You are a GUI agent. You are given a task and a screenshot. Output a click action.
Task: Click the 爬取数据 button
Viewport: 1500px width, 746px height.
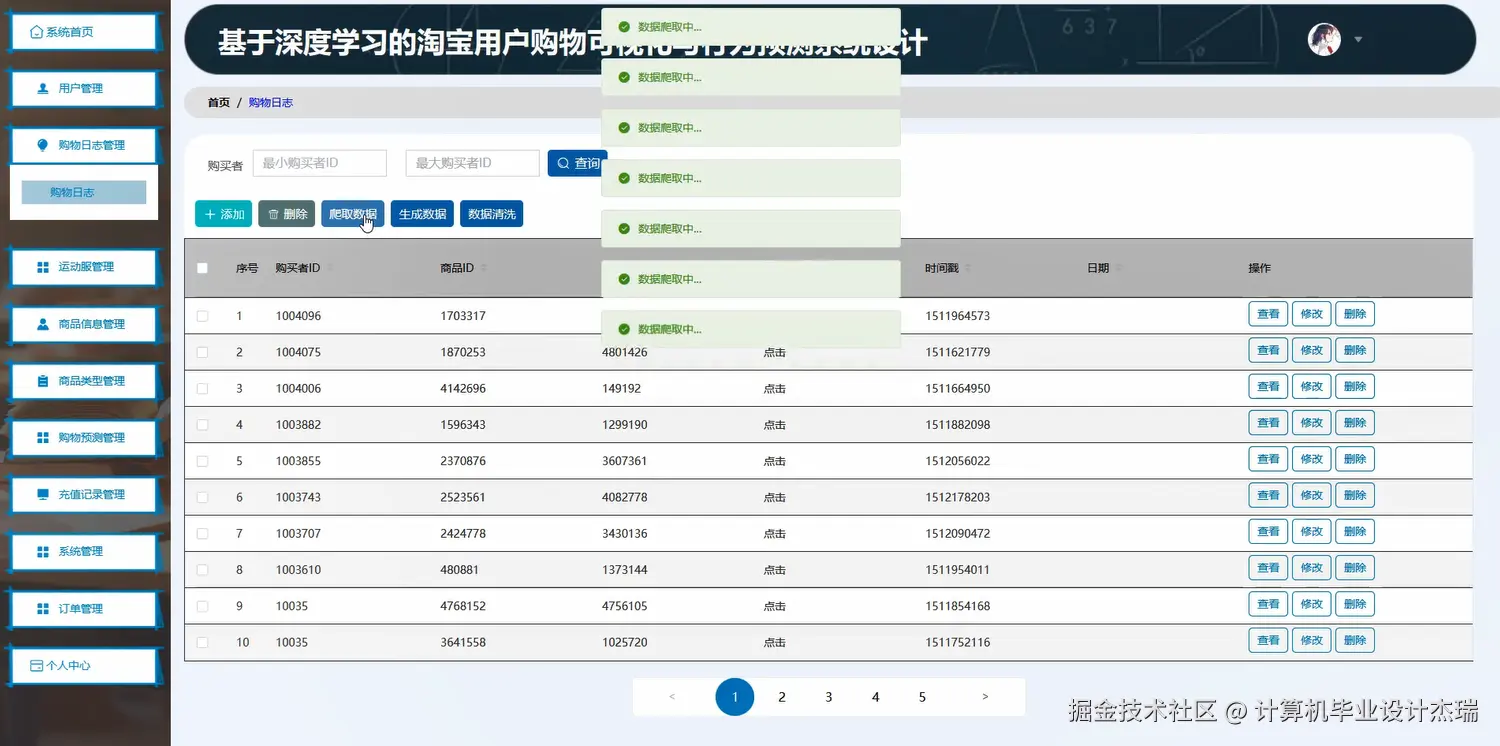coord(352,214)
